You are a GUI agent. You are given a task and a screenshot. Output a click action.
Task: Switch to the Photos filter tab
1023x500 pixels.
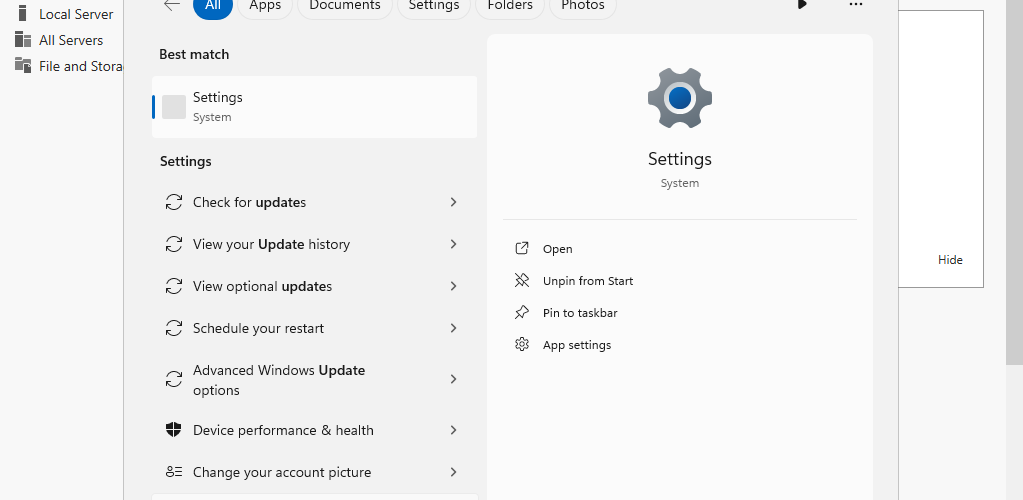pyautogui.click(x=583, y=7)
